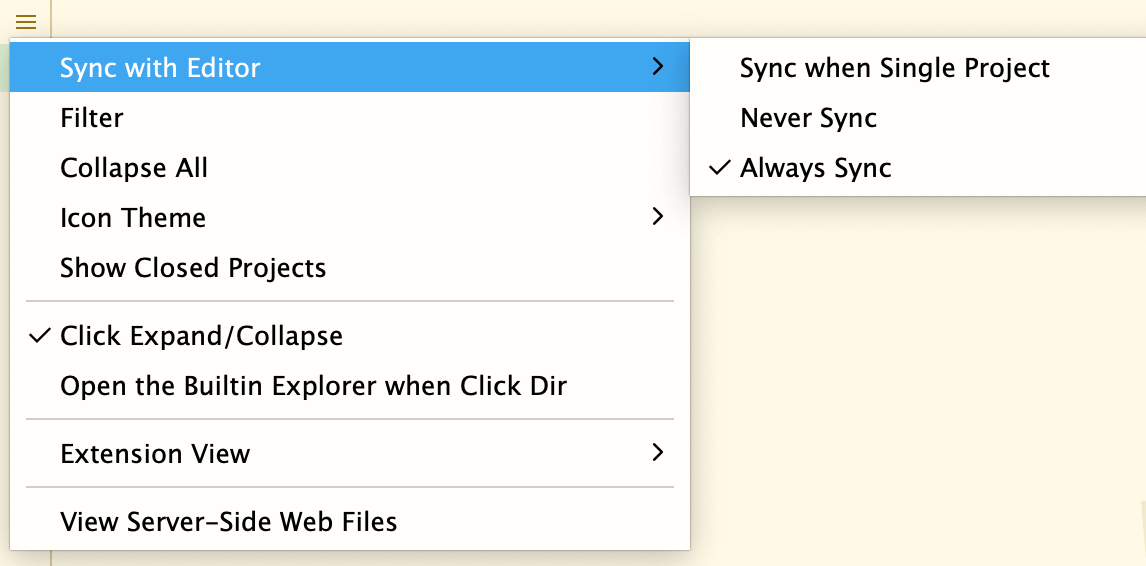Screen dimensions: 1146x566
Task: Select Sync when Single Project
Action: tap(918, 67)
